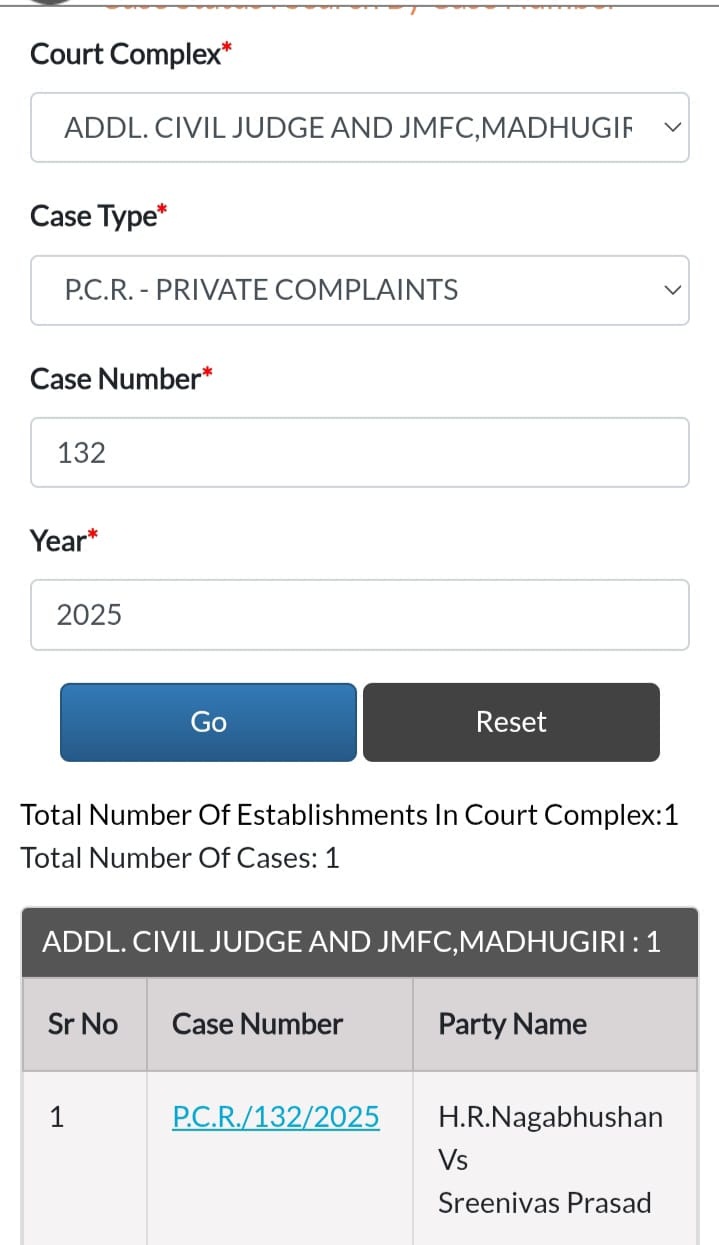The height and width of the screenshot is (1245, 719).
Task: Open the P.C.R./132/2025 case link
Action: tap(276, 1116)
